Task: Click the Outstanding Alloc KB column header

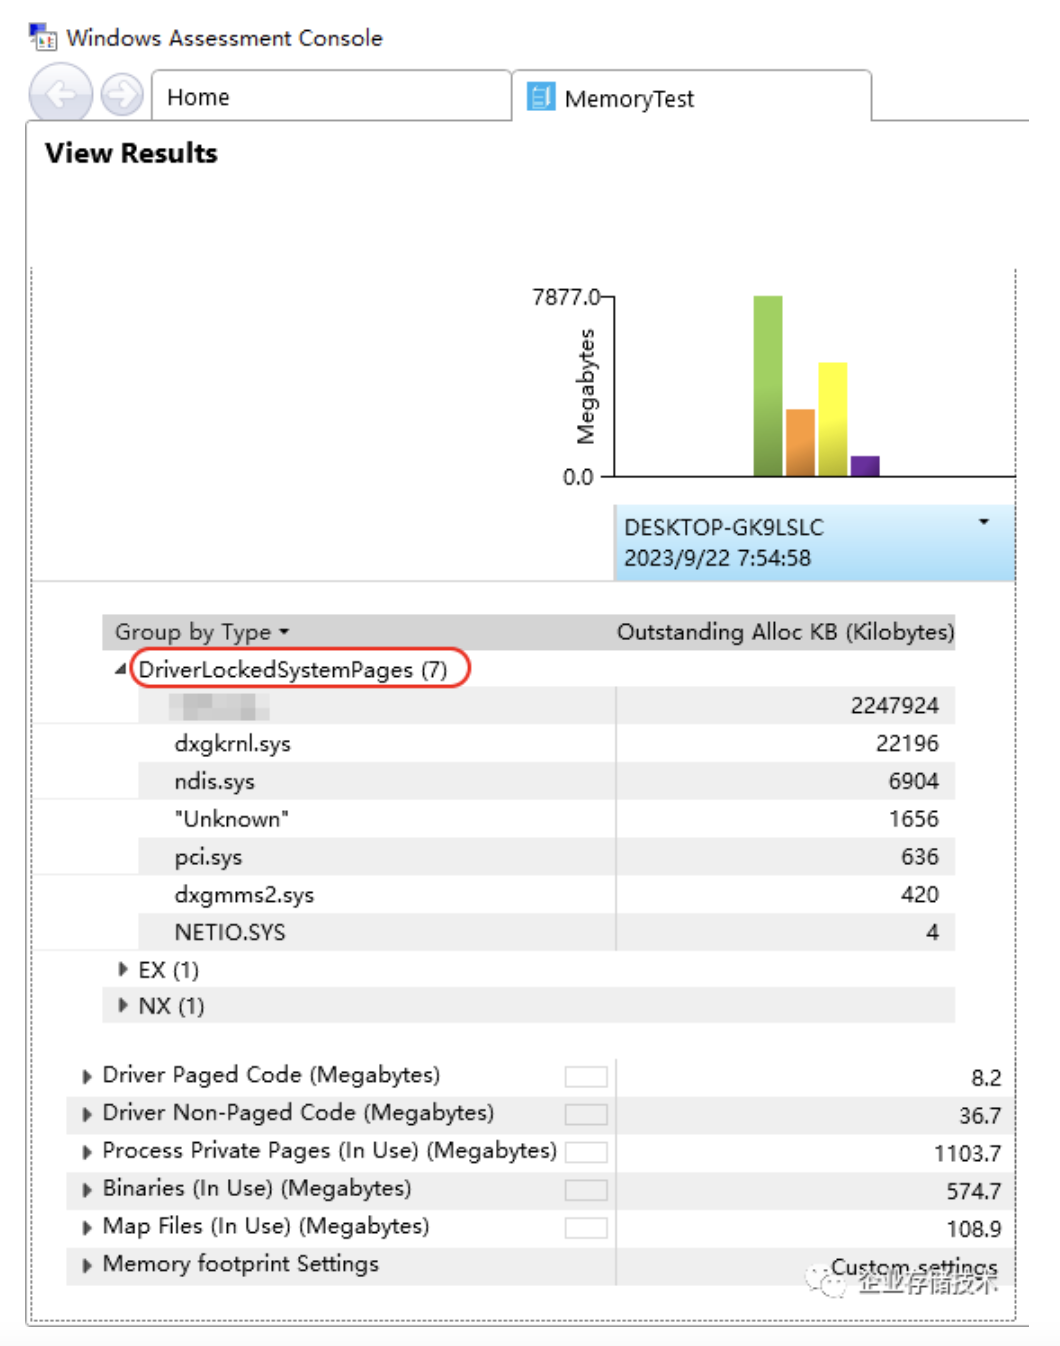Action: (x=785, y=632)
